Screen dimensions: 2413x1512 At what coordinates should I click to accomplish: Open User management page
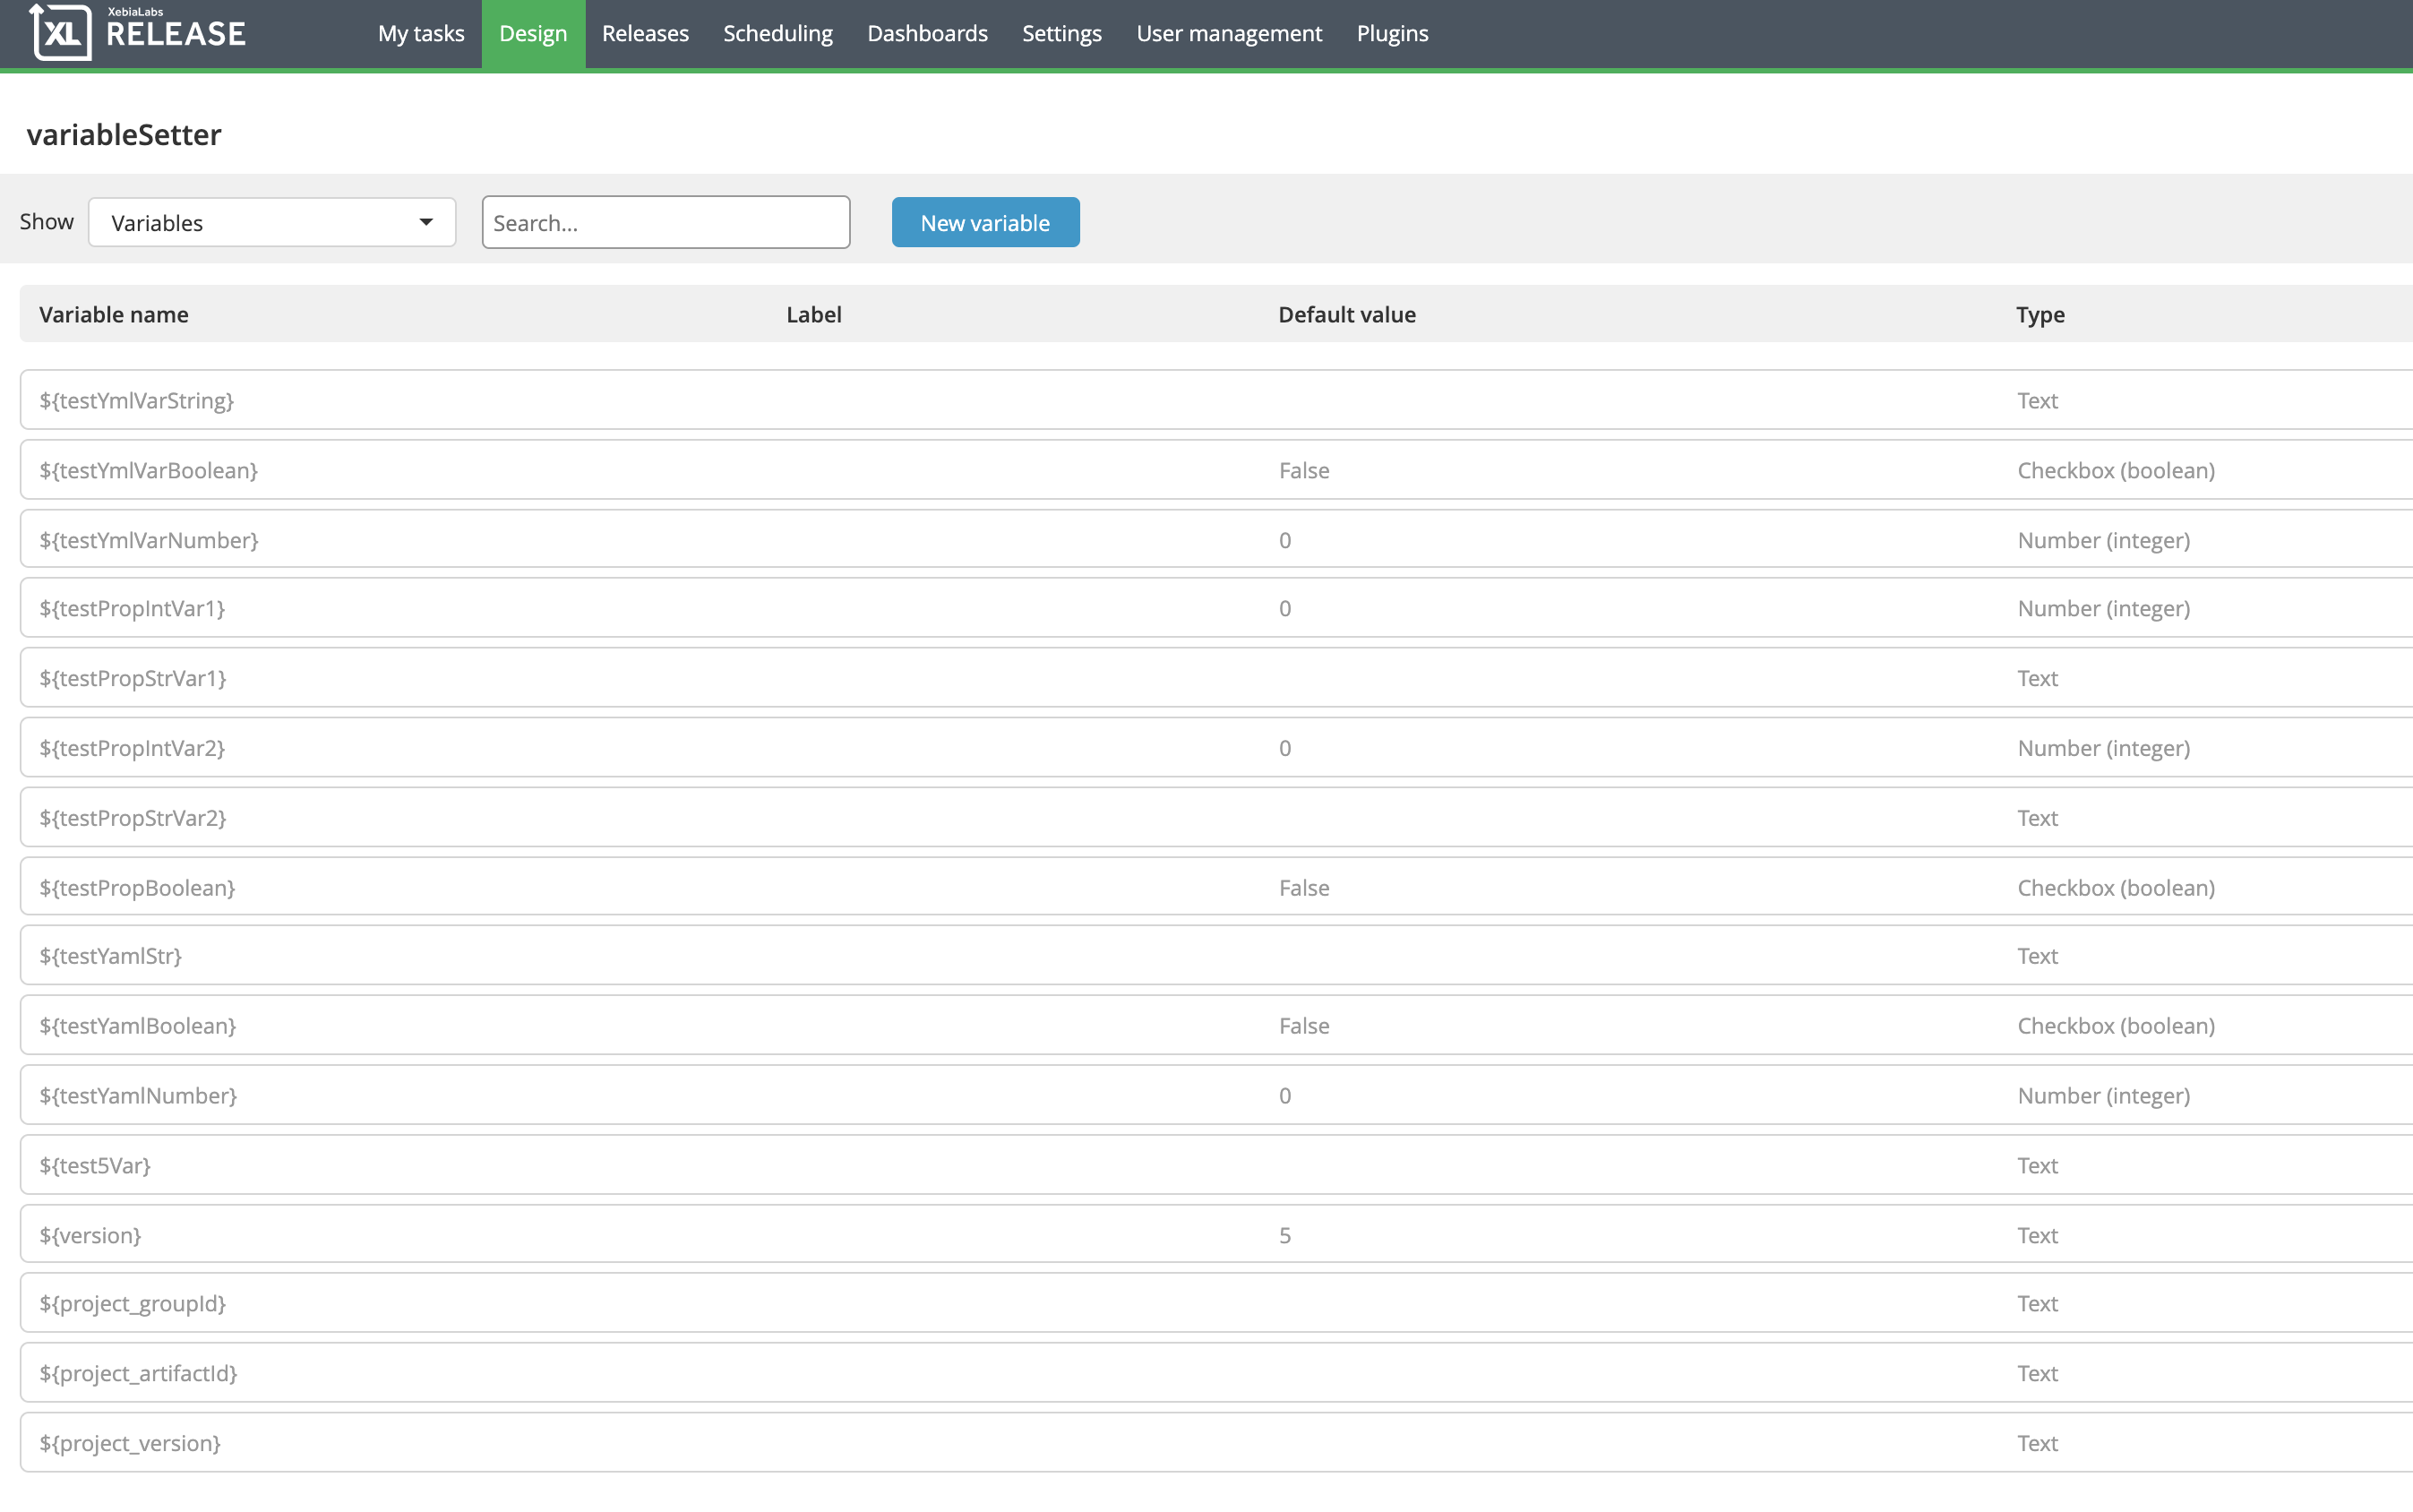(1228, 34)
